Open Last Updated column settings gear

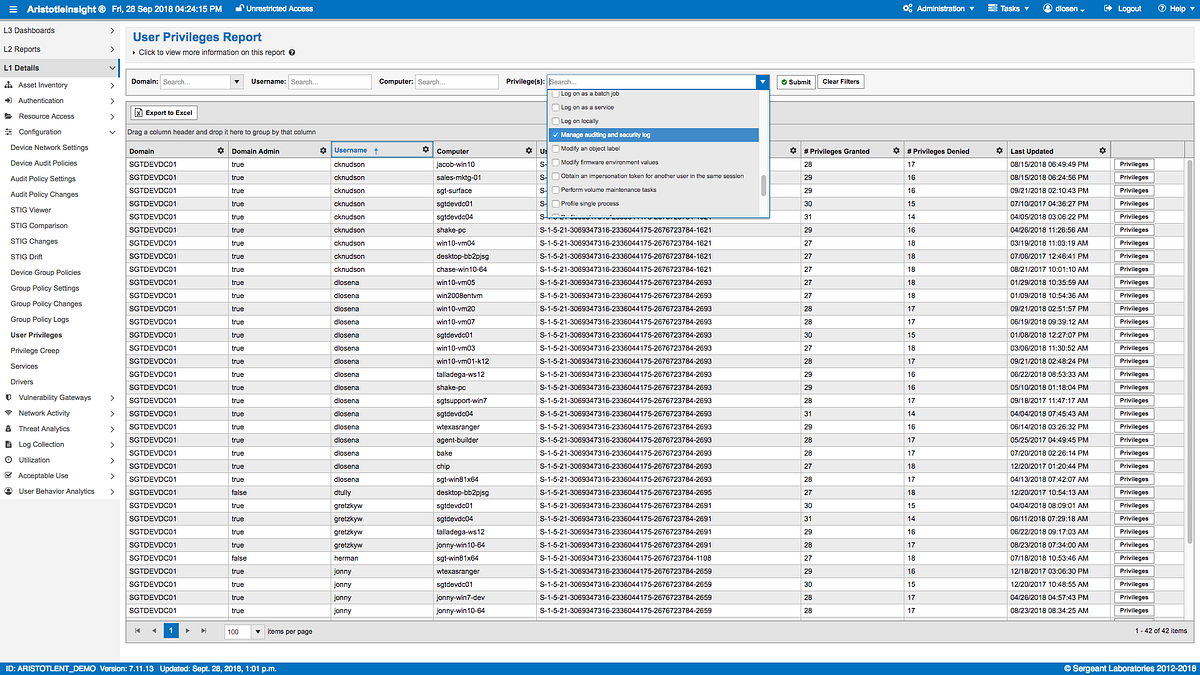[x=1101, y=150]
